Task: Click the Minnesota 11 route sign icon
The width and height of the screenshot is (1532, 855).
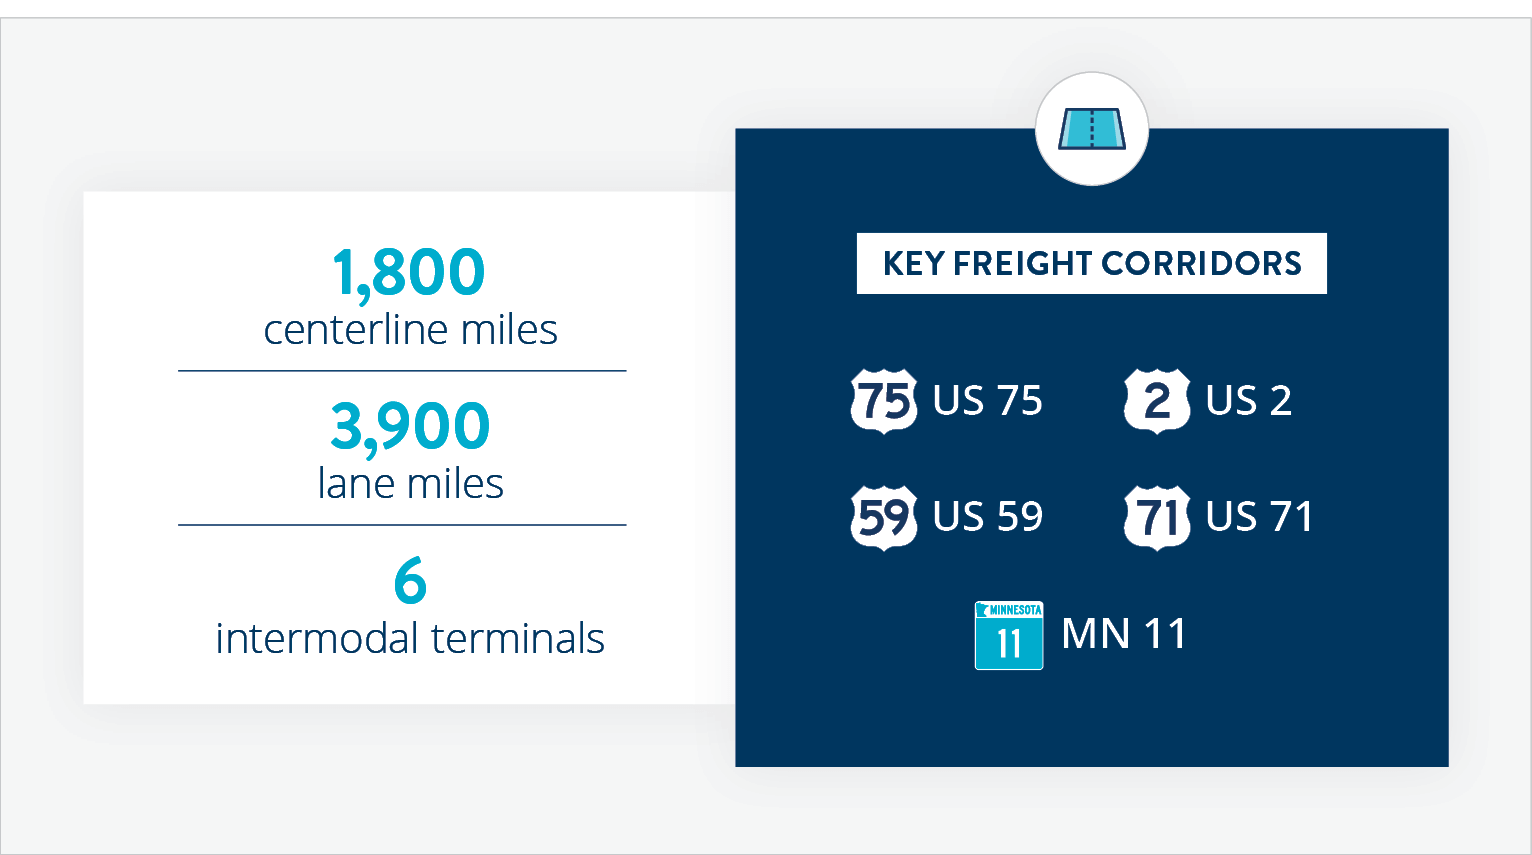Action: (1008, 635)
